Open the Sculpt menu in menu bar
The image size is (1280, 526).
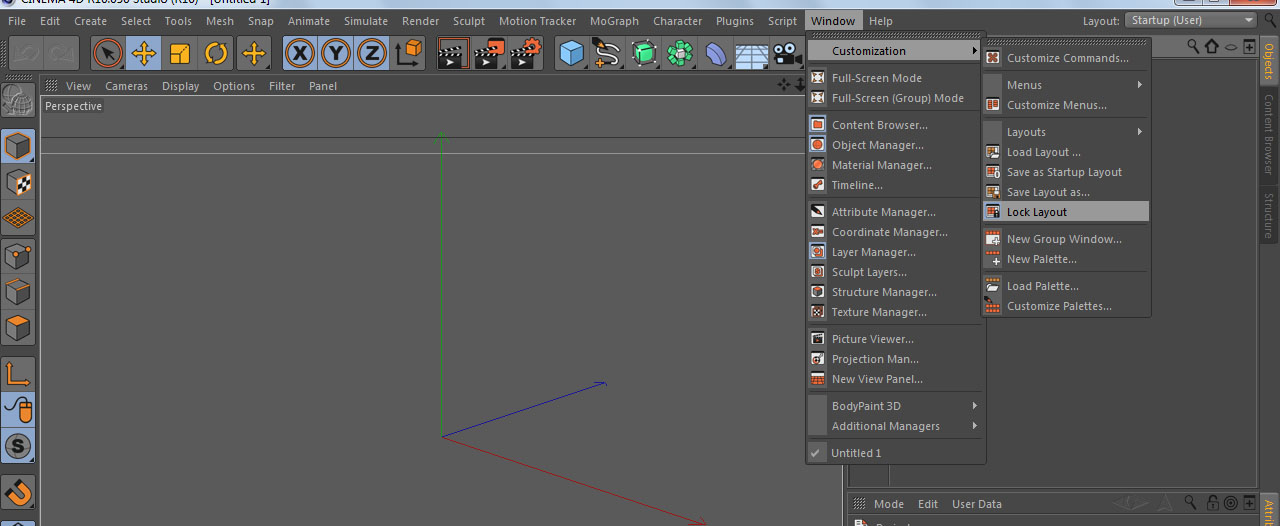[x=469, y=21]
